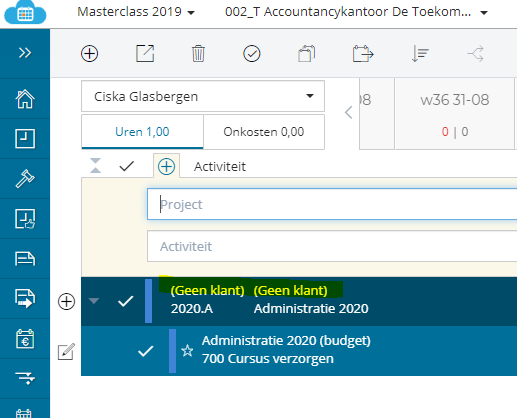
Task: Click the approve checkmark circle toolbar icon
Action: click(252, 54)
